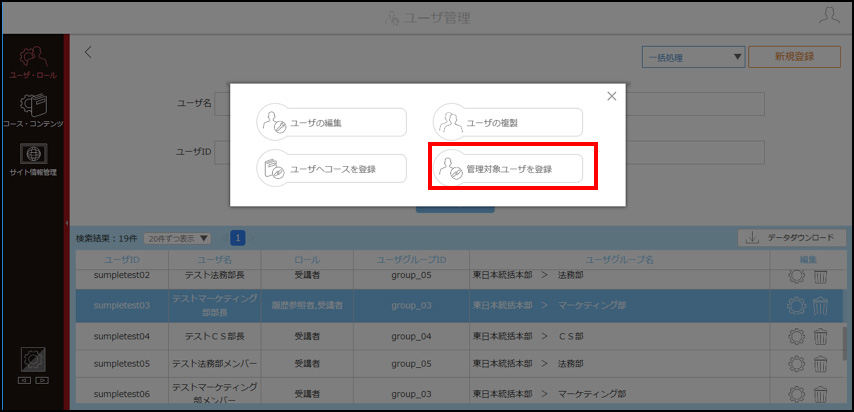Click the gear edit icon for sumpletest03
854x412 pixels.
point(797,306)
